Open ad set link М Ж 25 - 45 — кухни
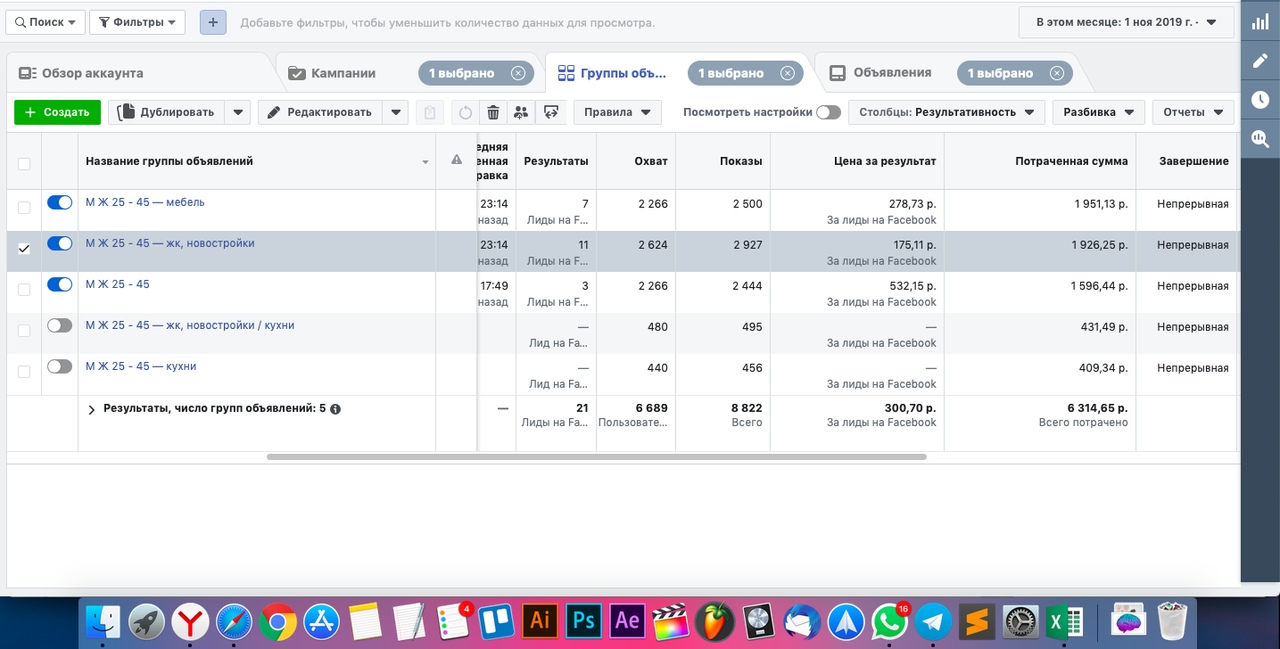The width and height of the screenshot is (1280, 649). point(141,366)
